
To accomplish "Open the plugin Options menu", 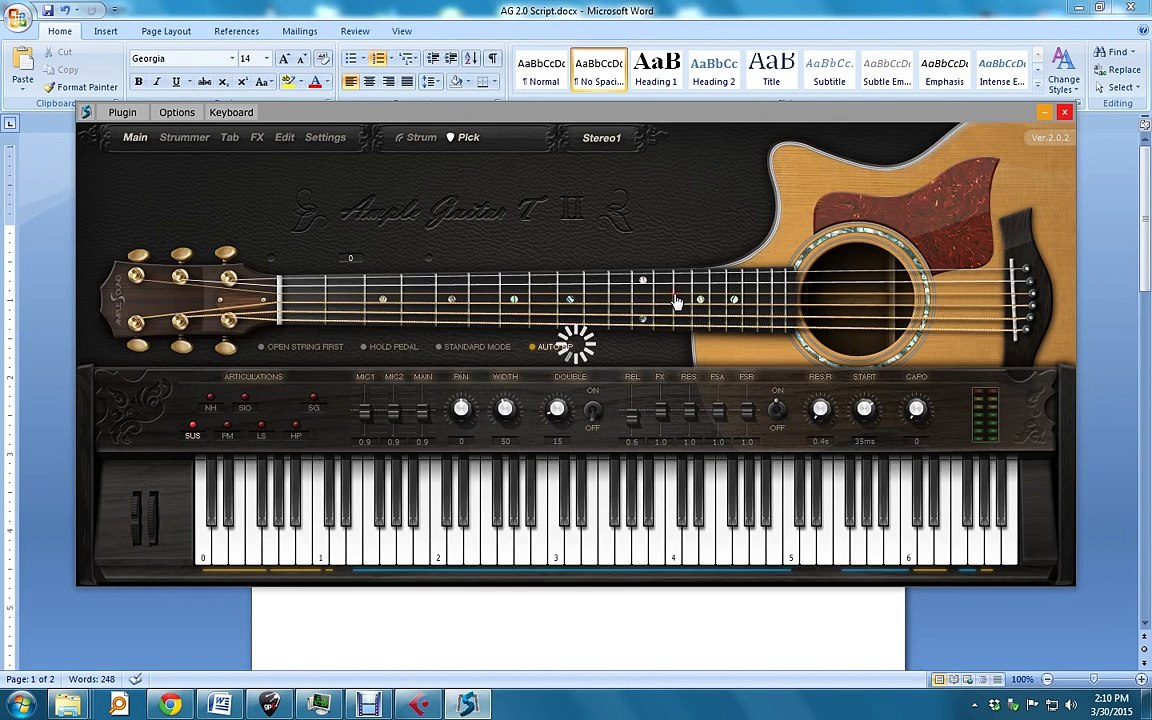I will point(177,112).
